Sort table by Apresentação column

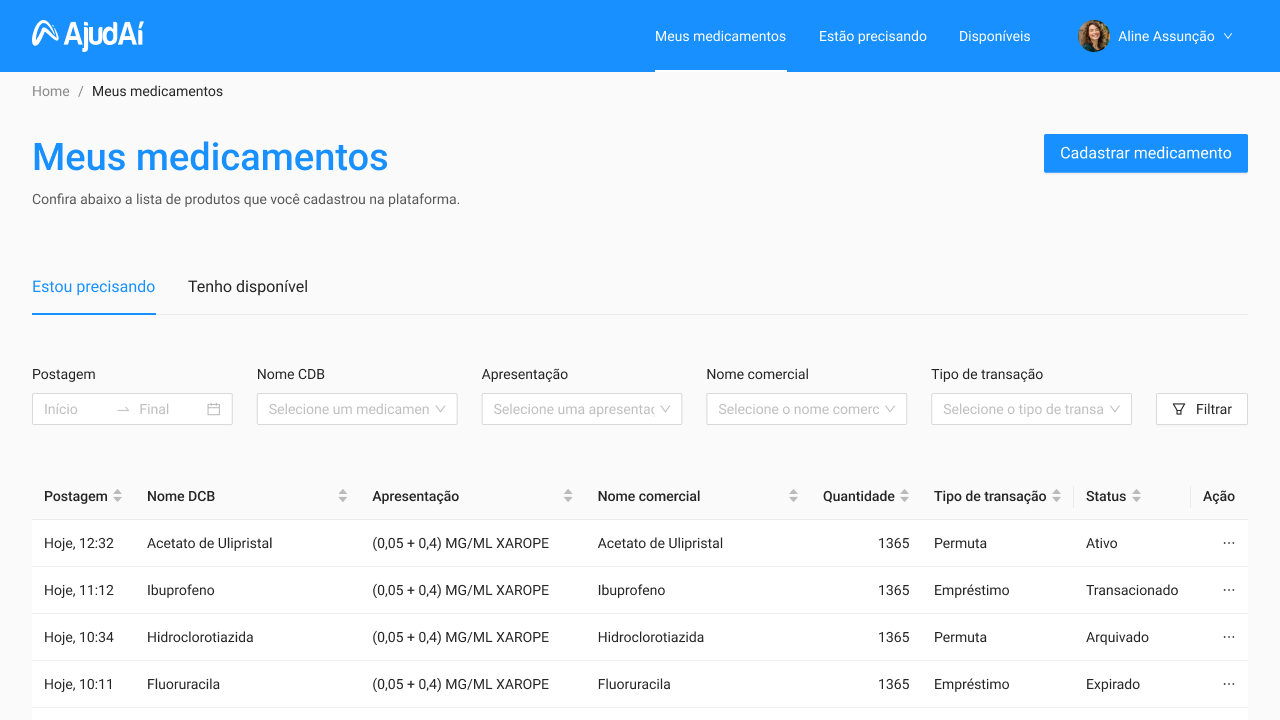(568, 496)
